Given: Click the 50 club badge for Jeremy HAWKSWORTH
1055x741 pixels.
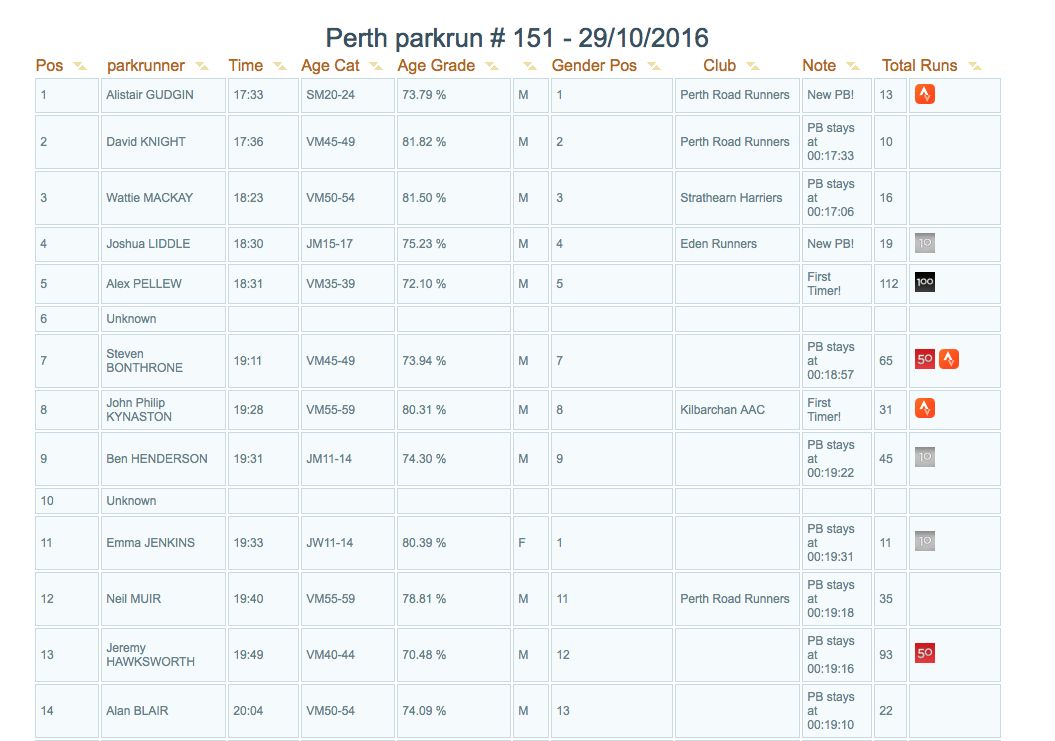Looking at the screenshot, I should (924, 653).
